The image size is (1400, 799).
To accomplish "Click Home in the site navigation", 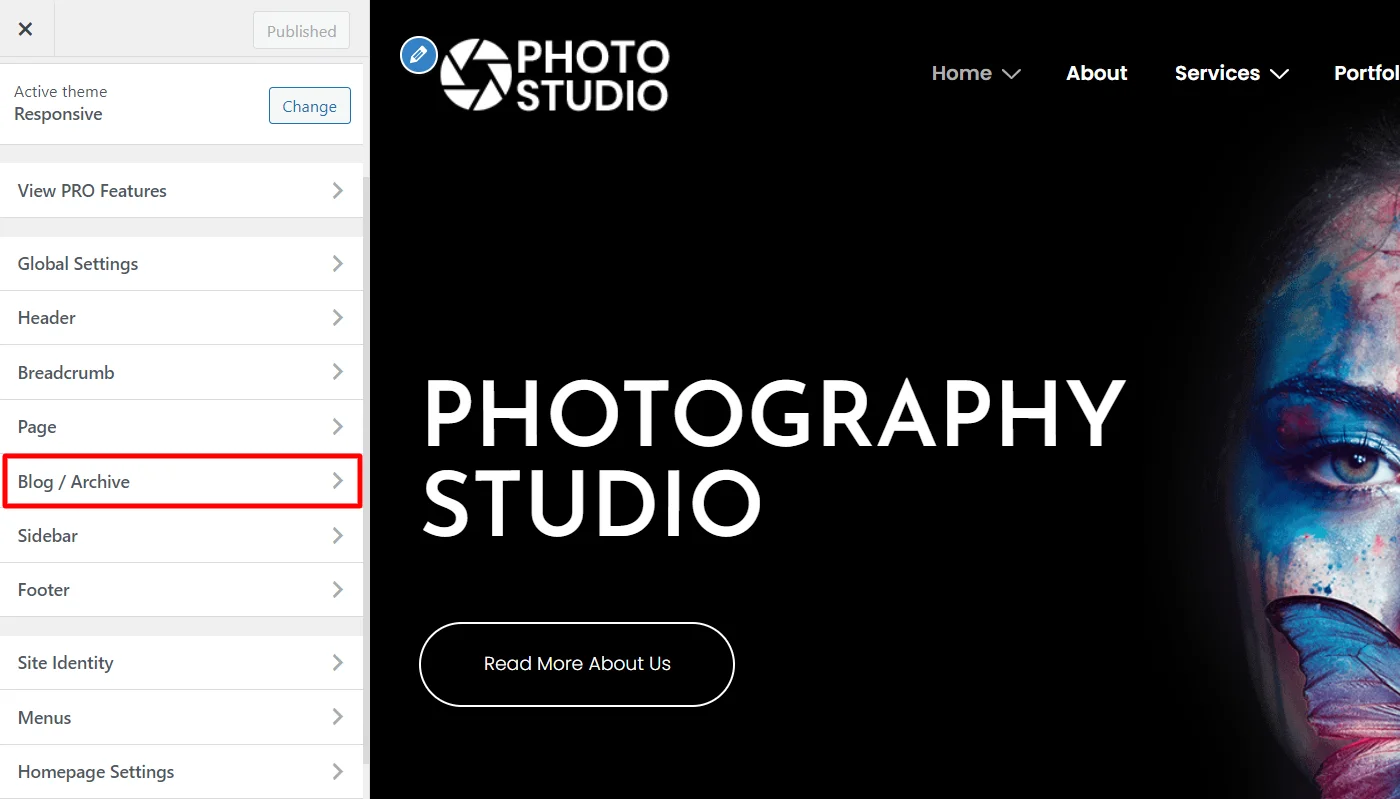I will point(961,73).
